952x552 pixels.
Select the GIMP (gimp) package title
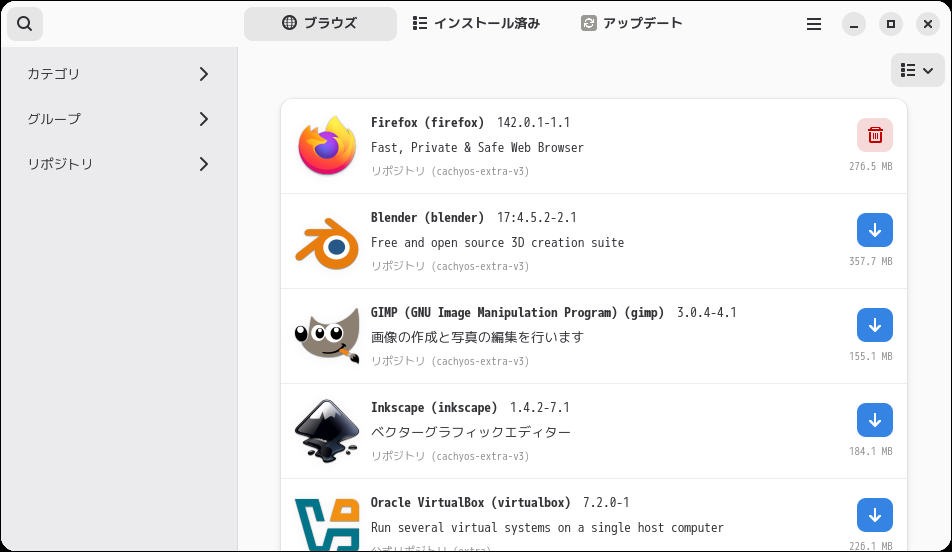click(517, 313)
